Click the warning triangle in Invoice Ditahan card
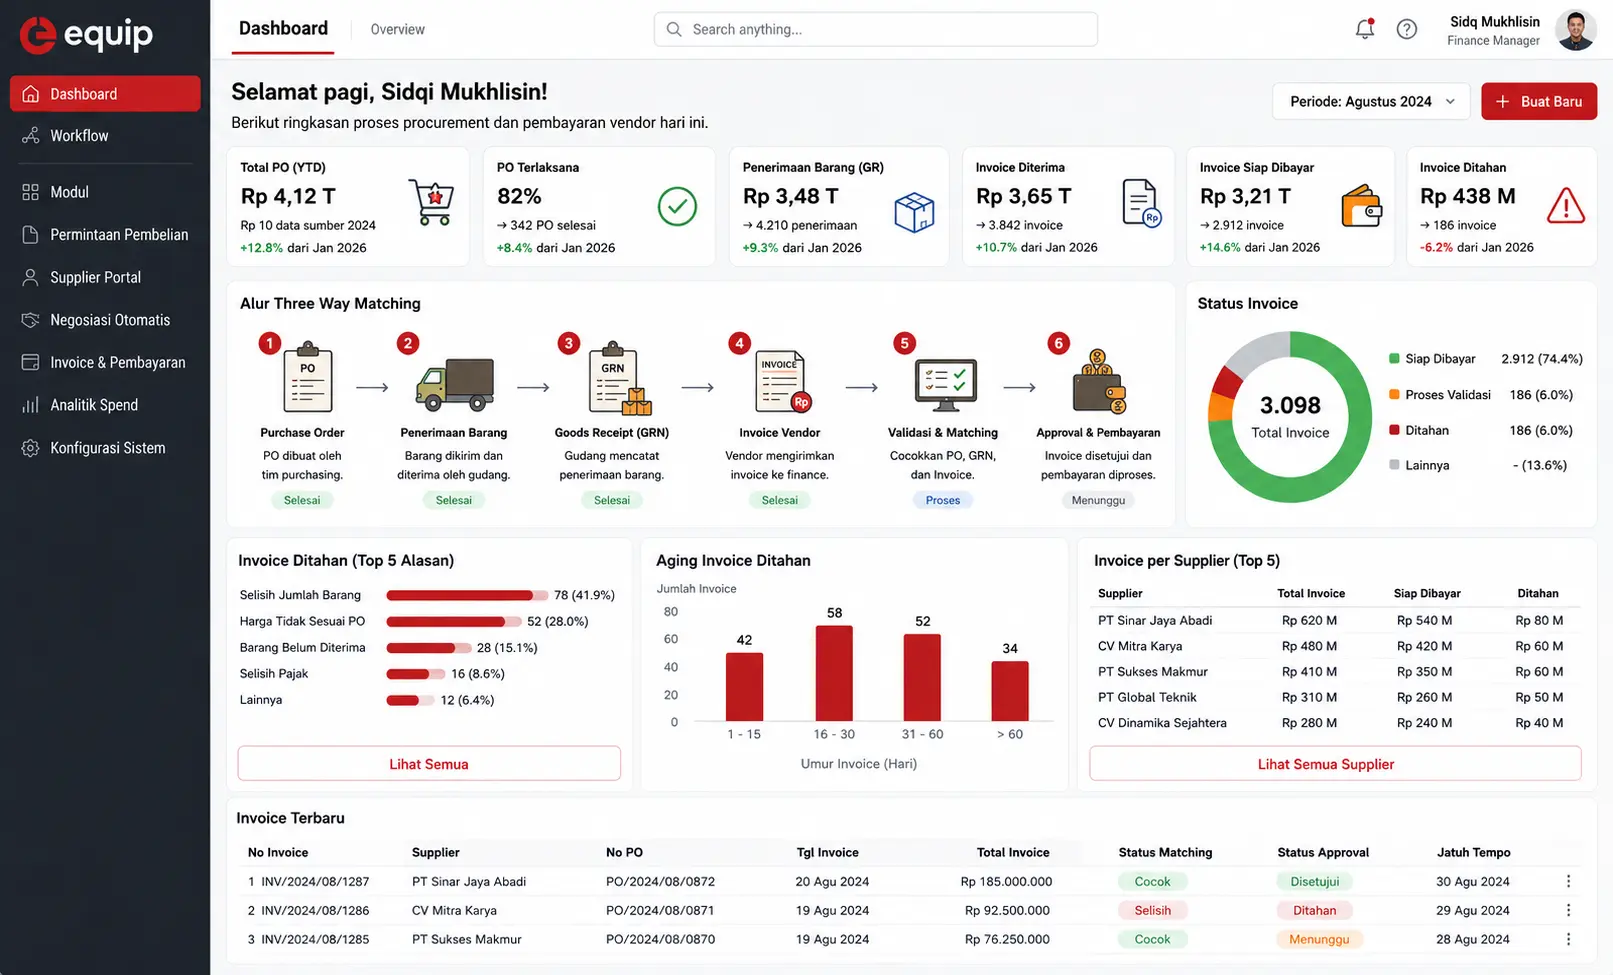This screenshot has width=1613, height=975. (x=1565, y=205)
